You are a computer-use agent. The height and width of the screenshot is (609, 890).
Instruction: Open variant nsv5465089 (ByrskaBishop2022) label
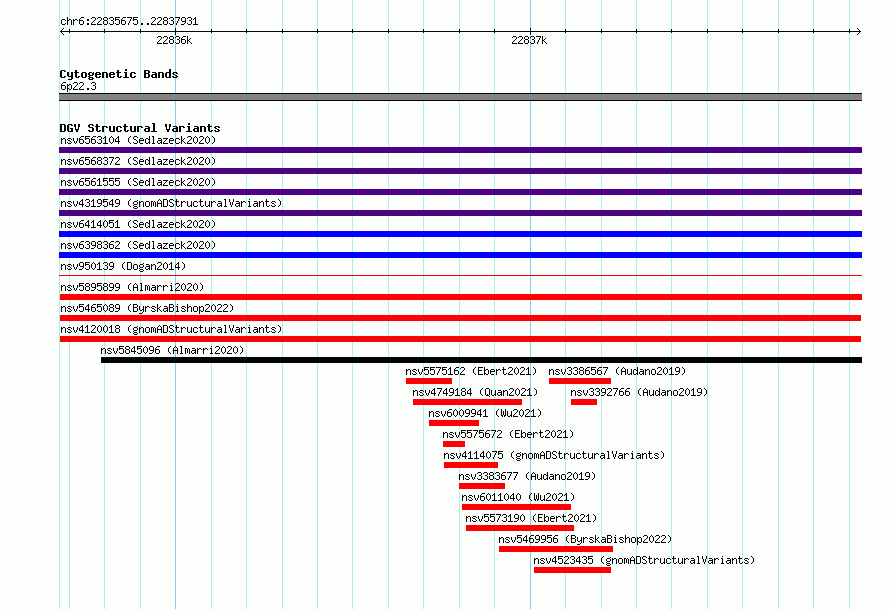pos(147,308)
